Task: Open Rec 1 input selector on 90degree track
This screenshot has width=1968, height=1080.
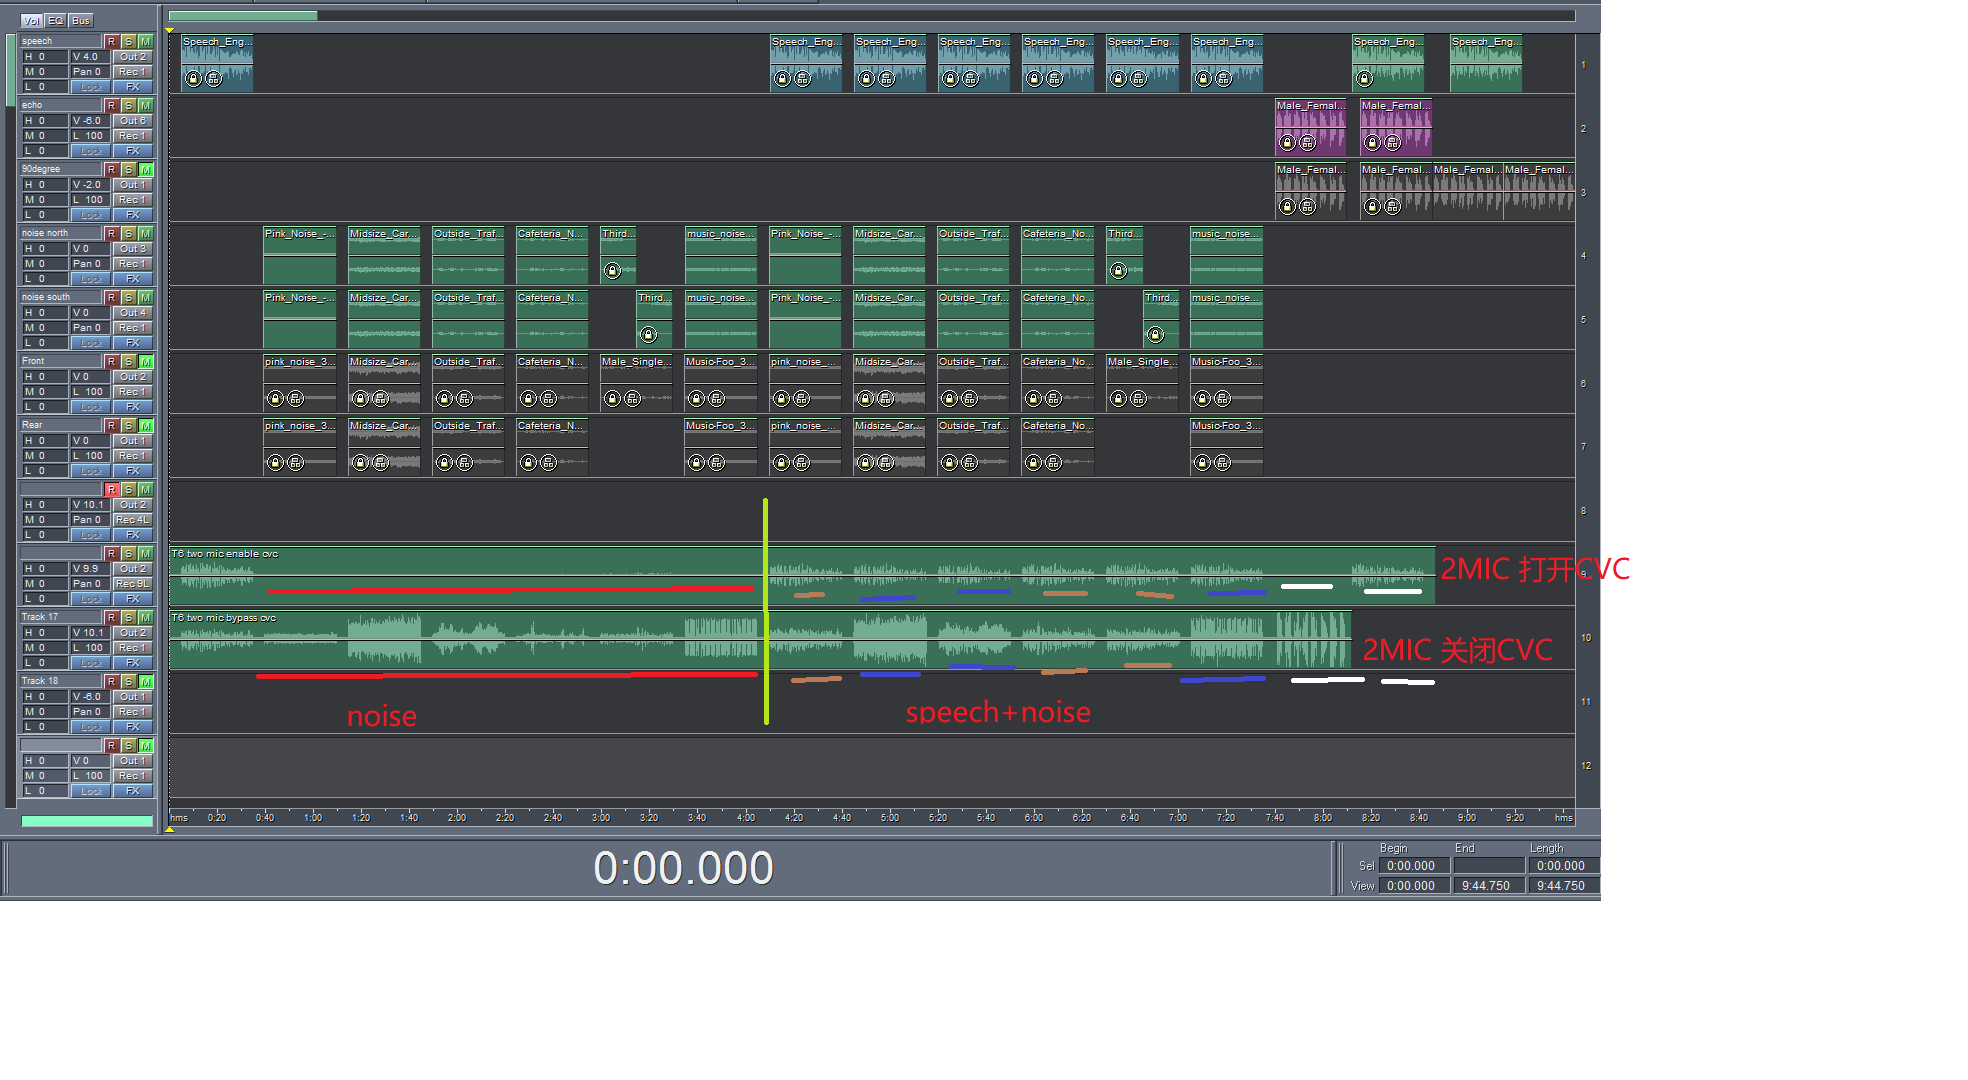Action: click(132, 199)
